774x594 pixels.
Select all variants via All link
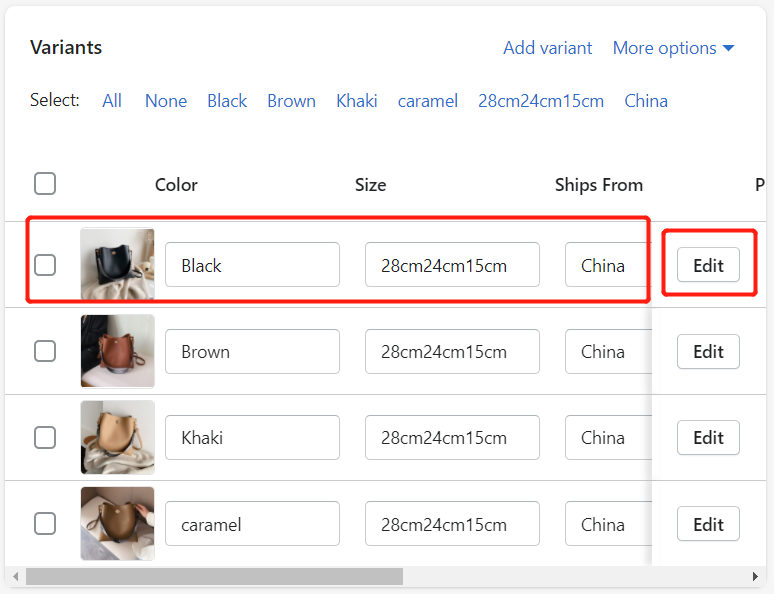click(112, 101)
